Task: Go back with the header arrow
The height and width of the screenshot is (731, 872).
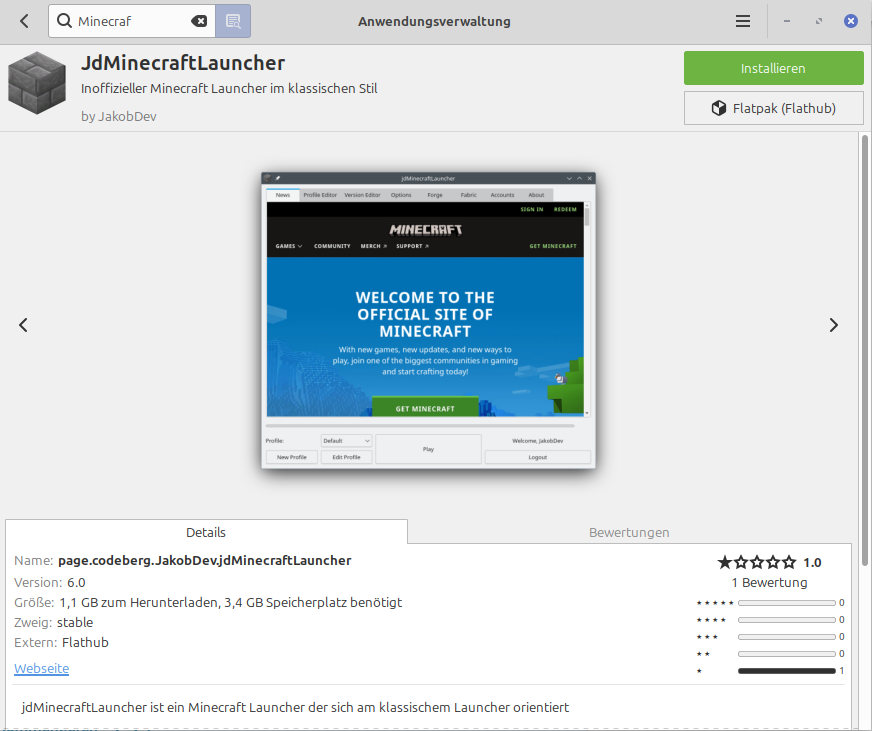Action: tap(24, 21)
